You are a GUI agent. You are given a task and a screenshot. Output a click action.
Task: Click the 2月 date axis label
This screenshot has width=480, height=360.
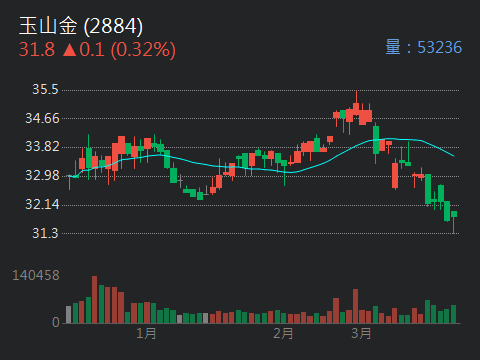(283, 333)
